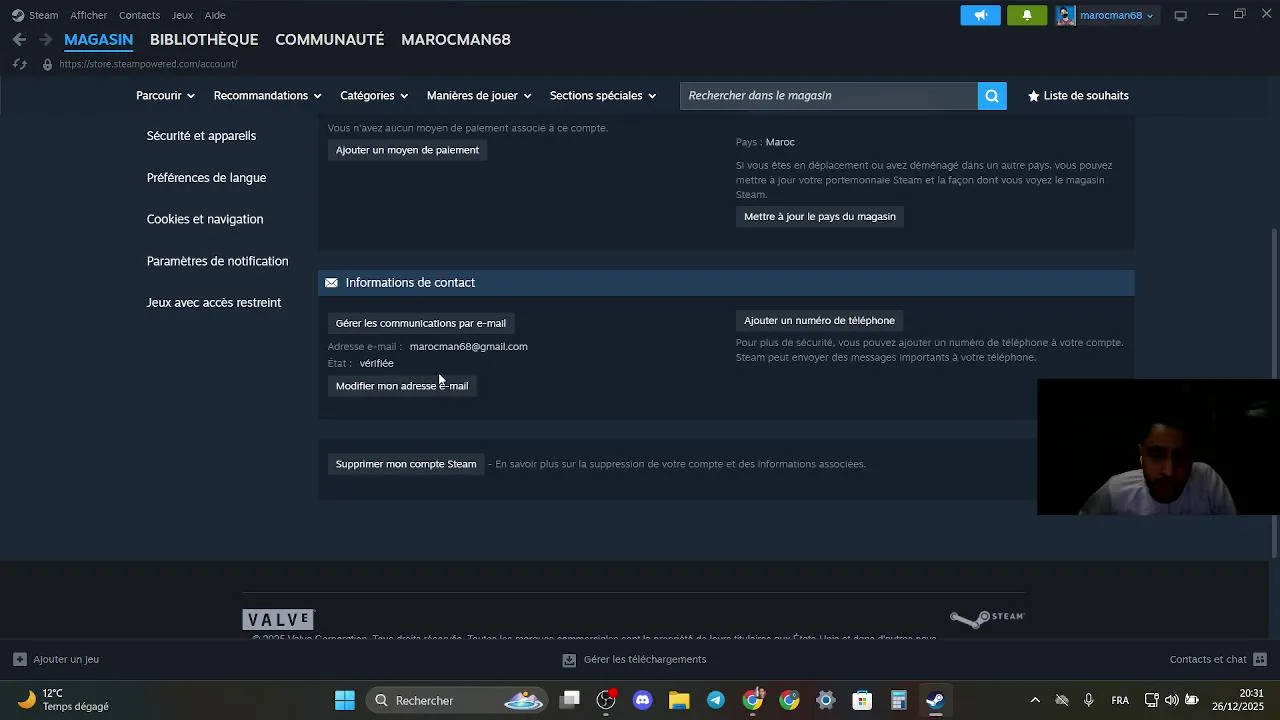Click the Valve logo in the footer
1280x720 pixels.
click(x=279, y=620)
